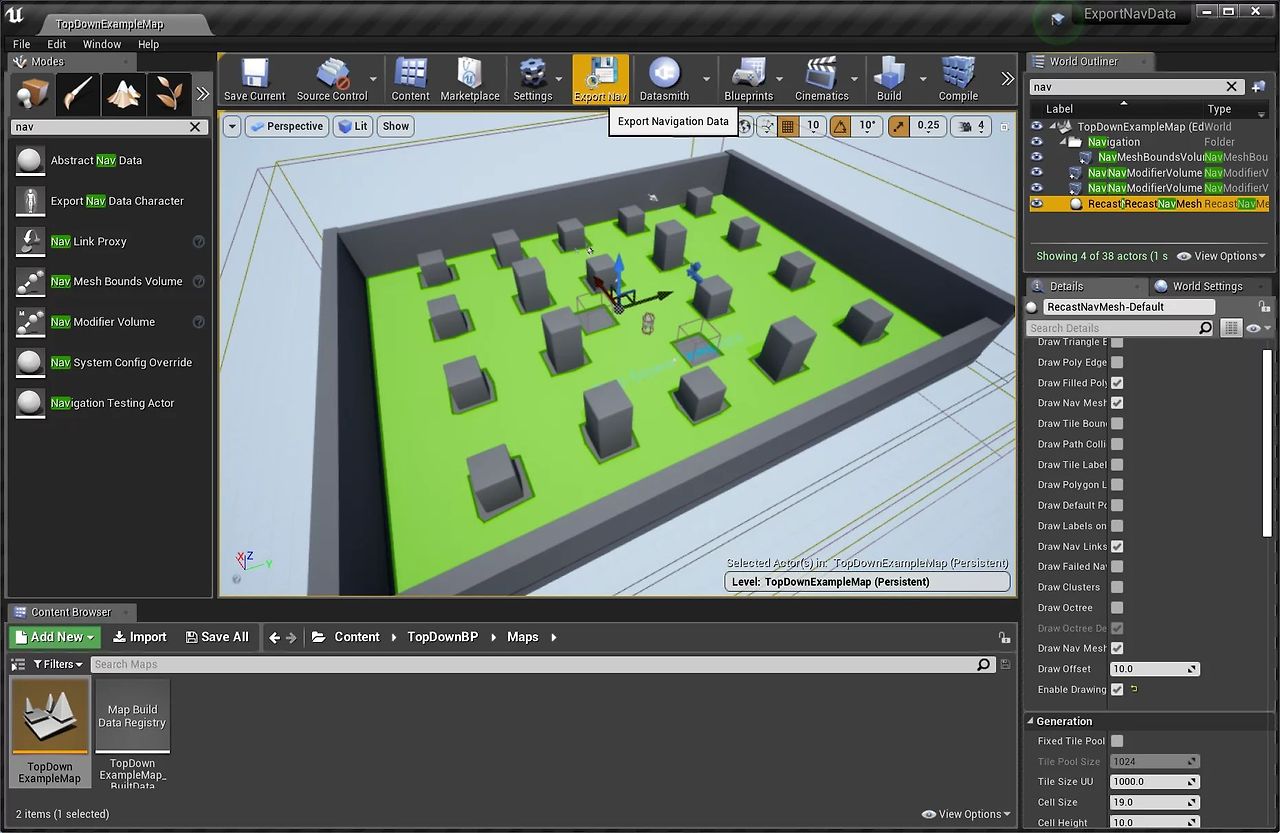
Task: Toggle rotation snapping icon in viewport
Action: point(841,126)
